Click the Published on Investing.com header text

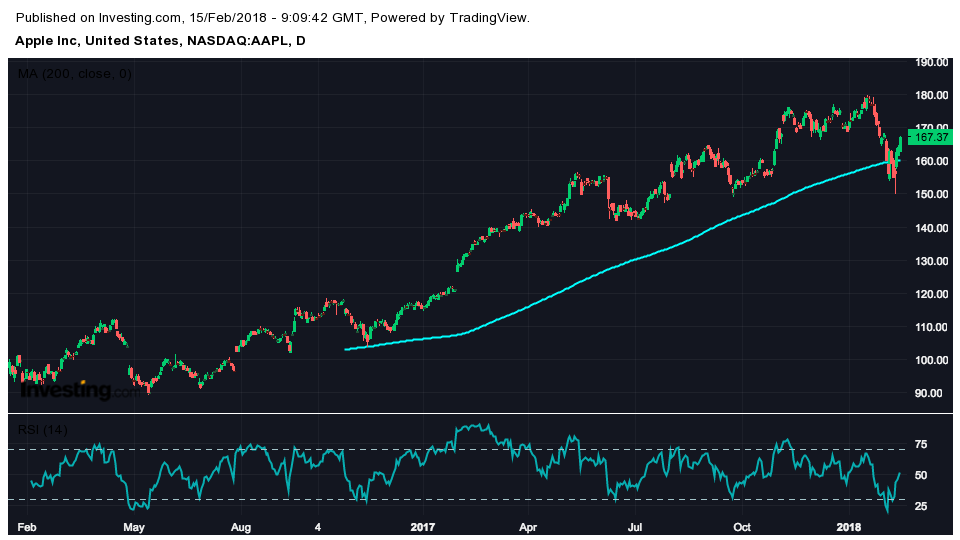coord(272,18)
